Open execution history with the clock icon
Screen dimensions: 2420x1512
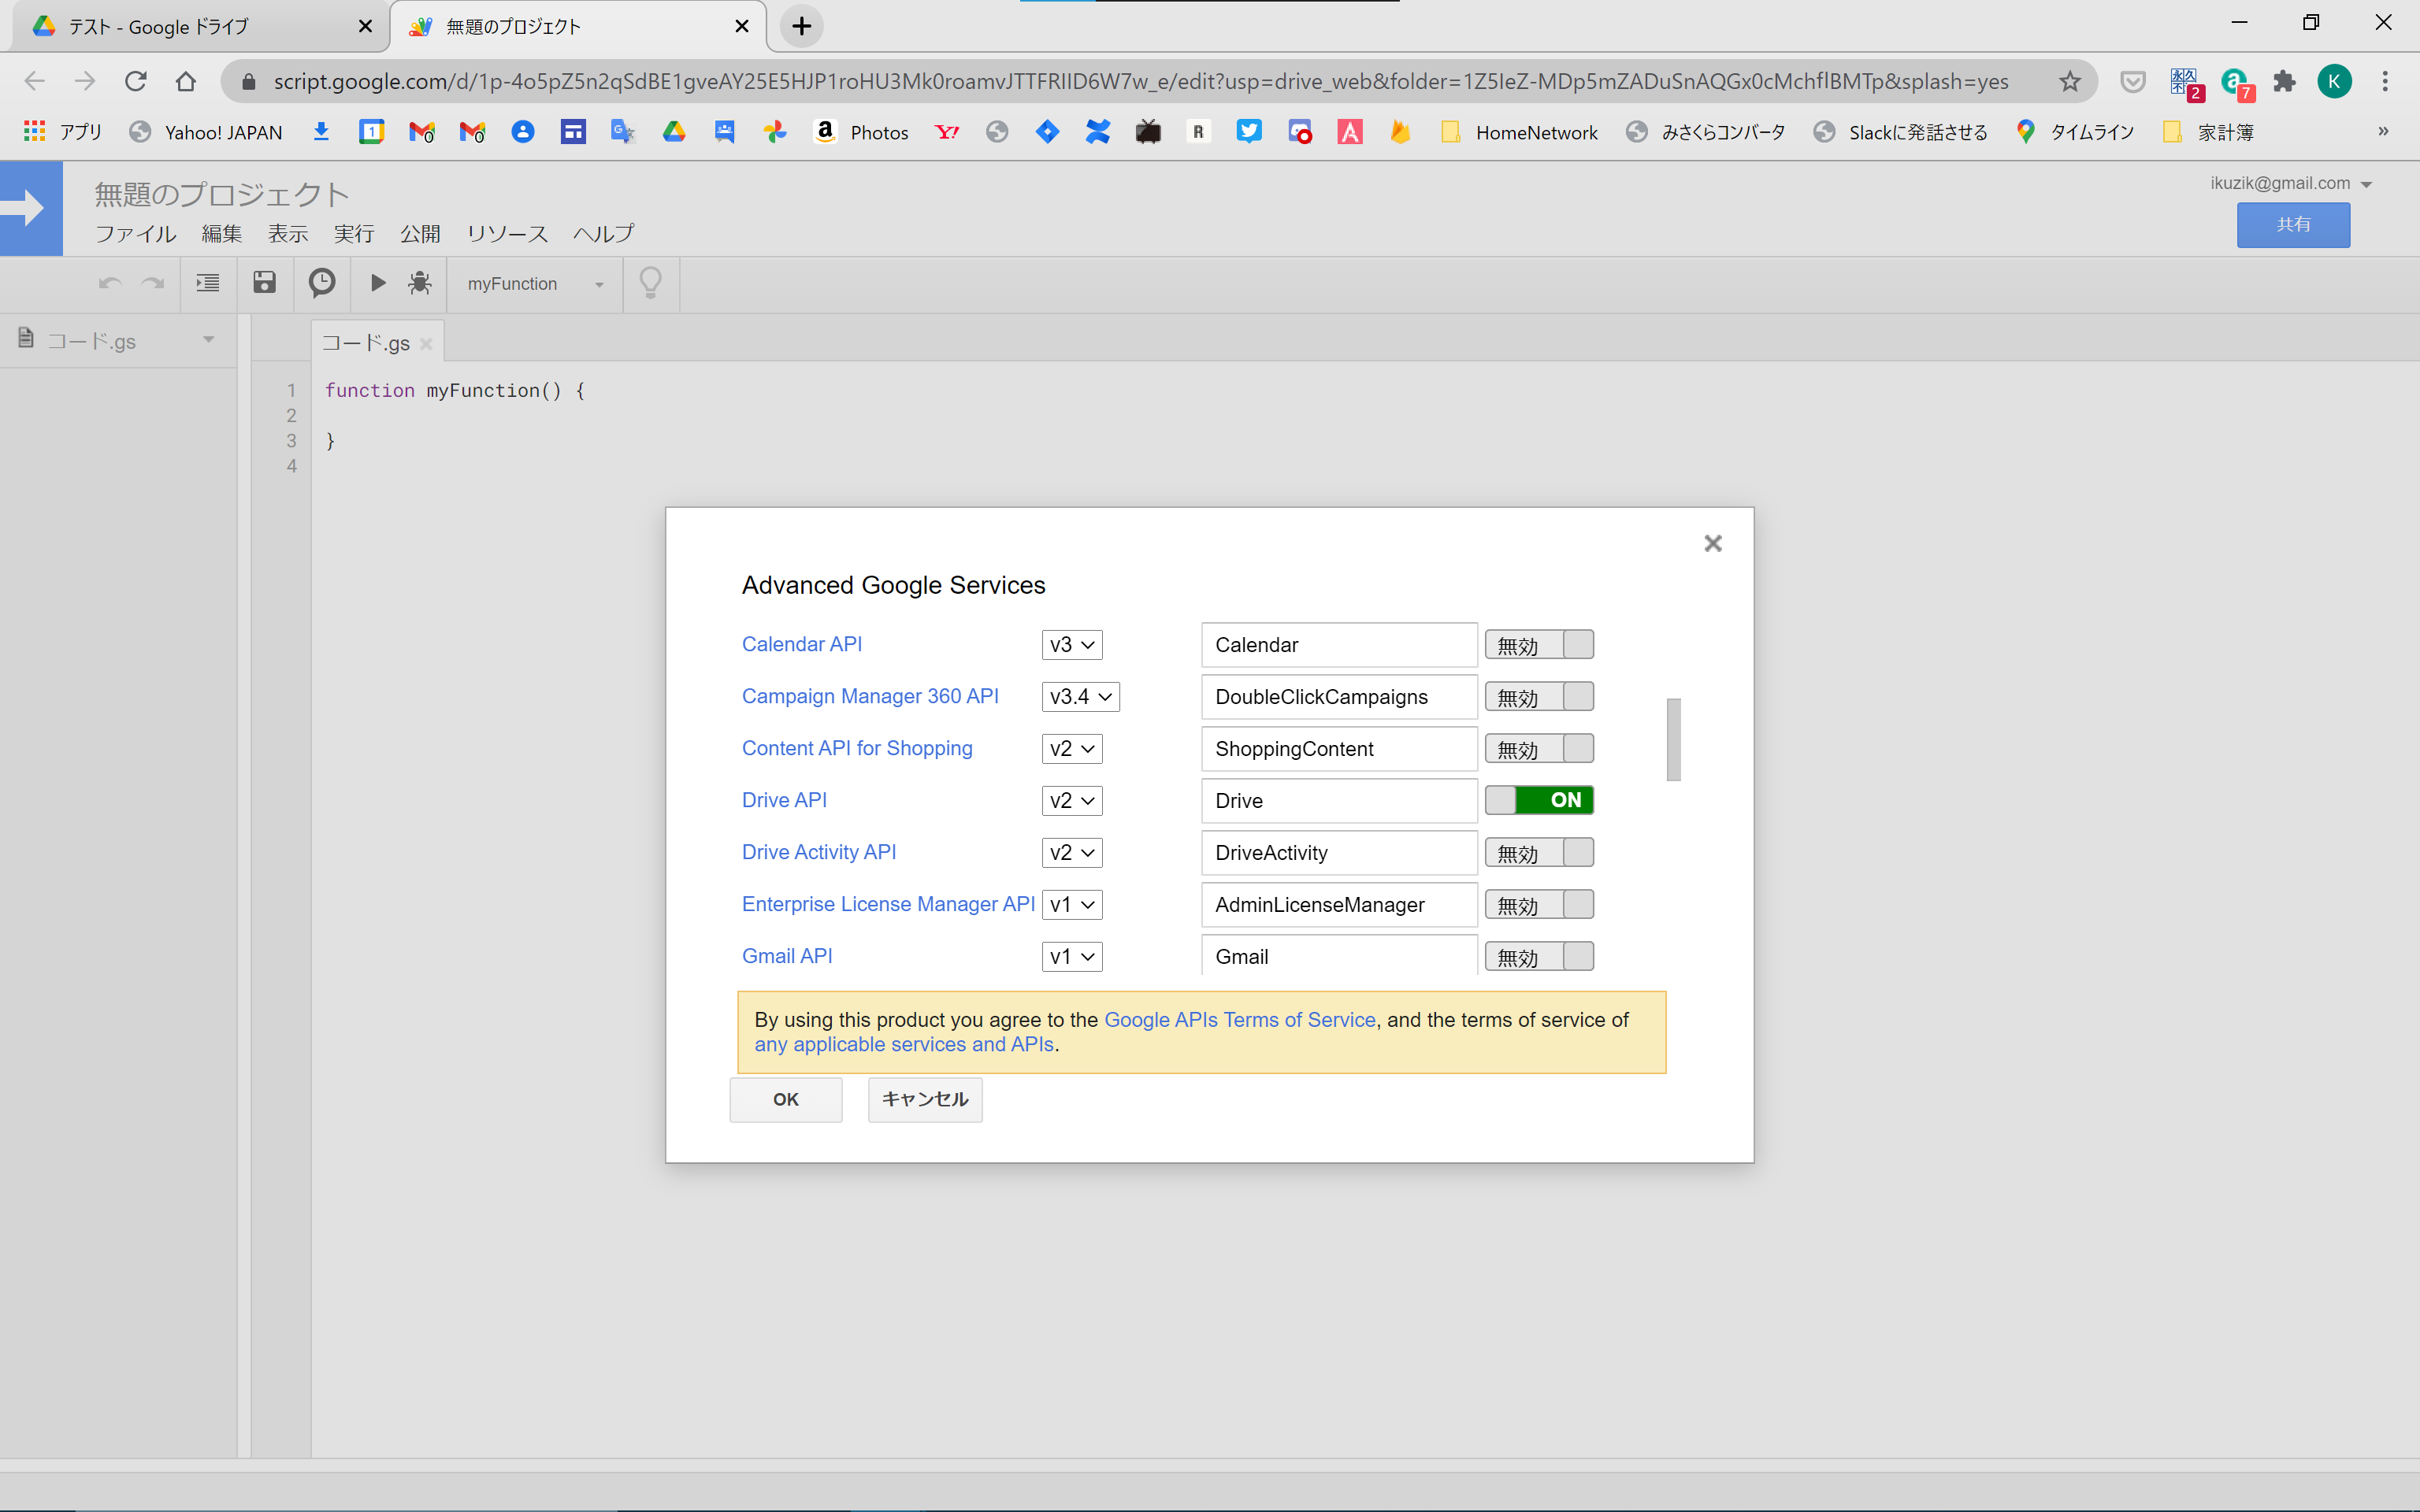[321, 283]
